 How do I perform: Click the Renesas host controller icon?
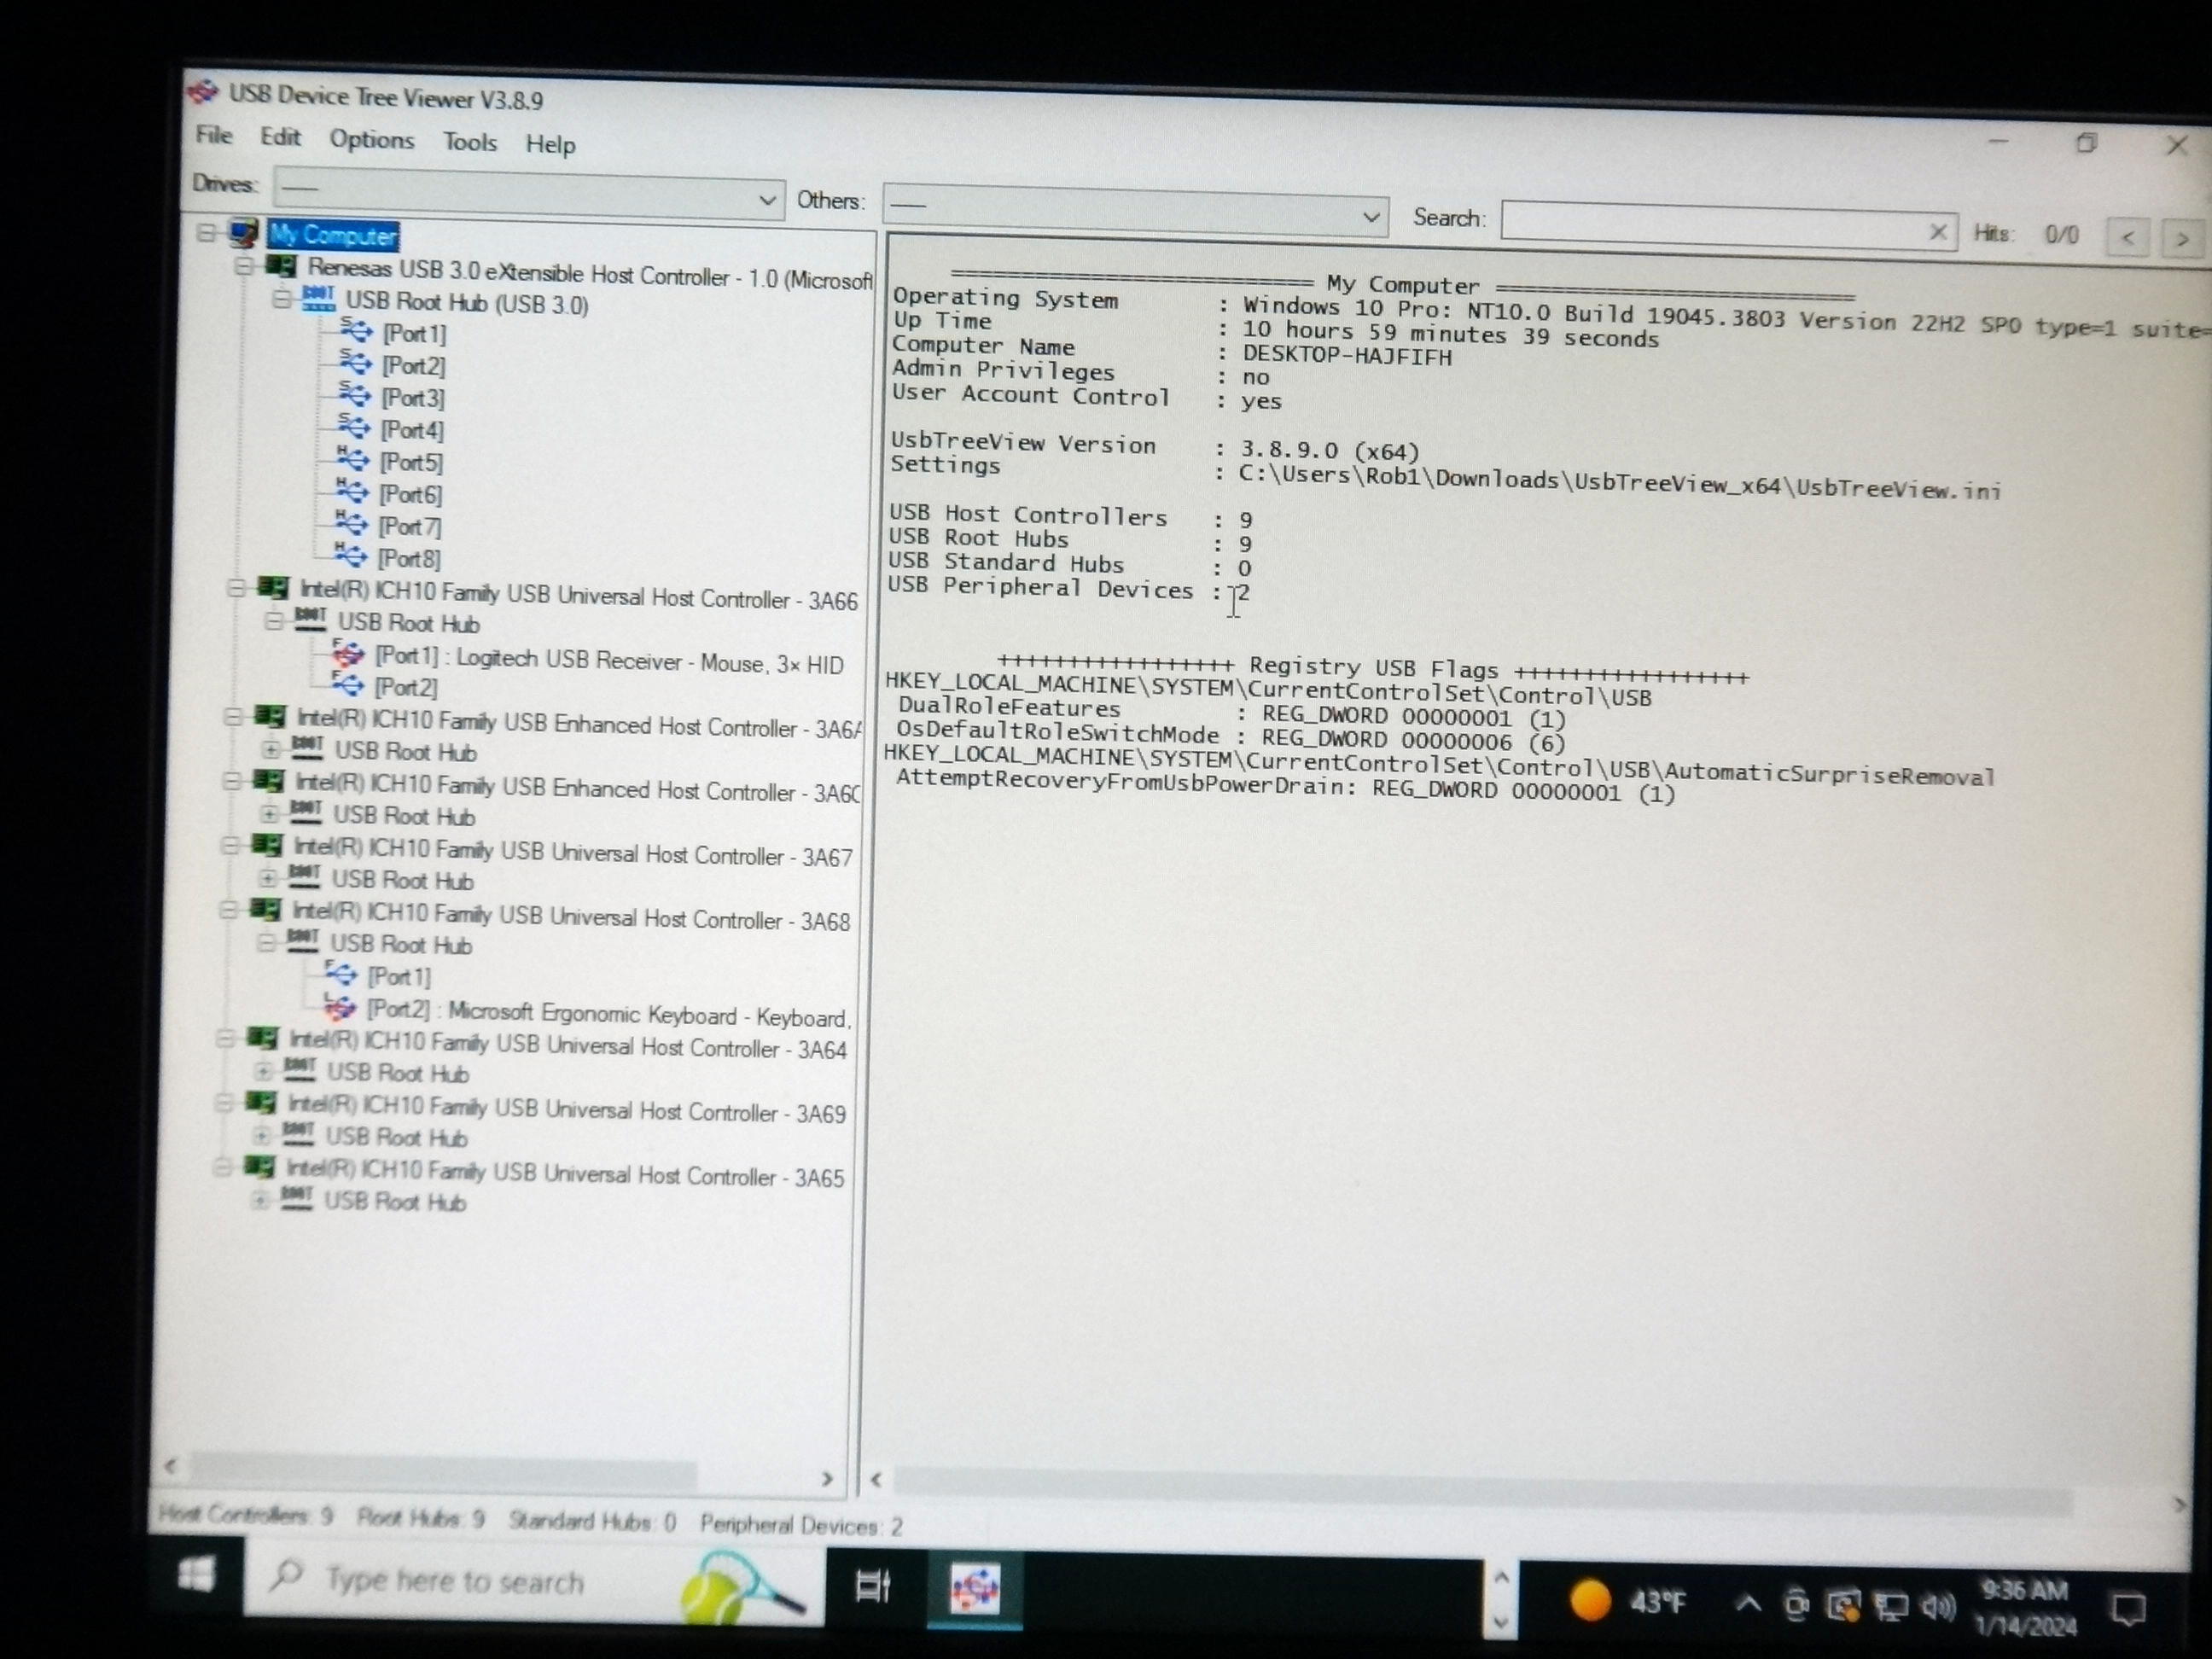pos(281,266)
